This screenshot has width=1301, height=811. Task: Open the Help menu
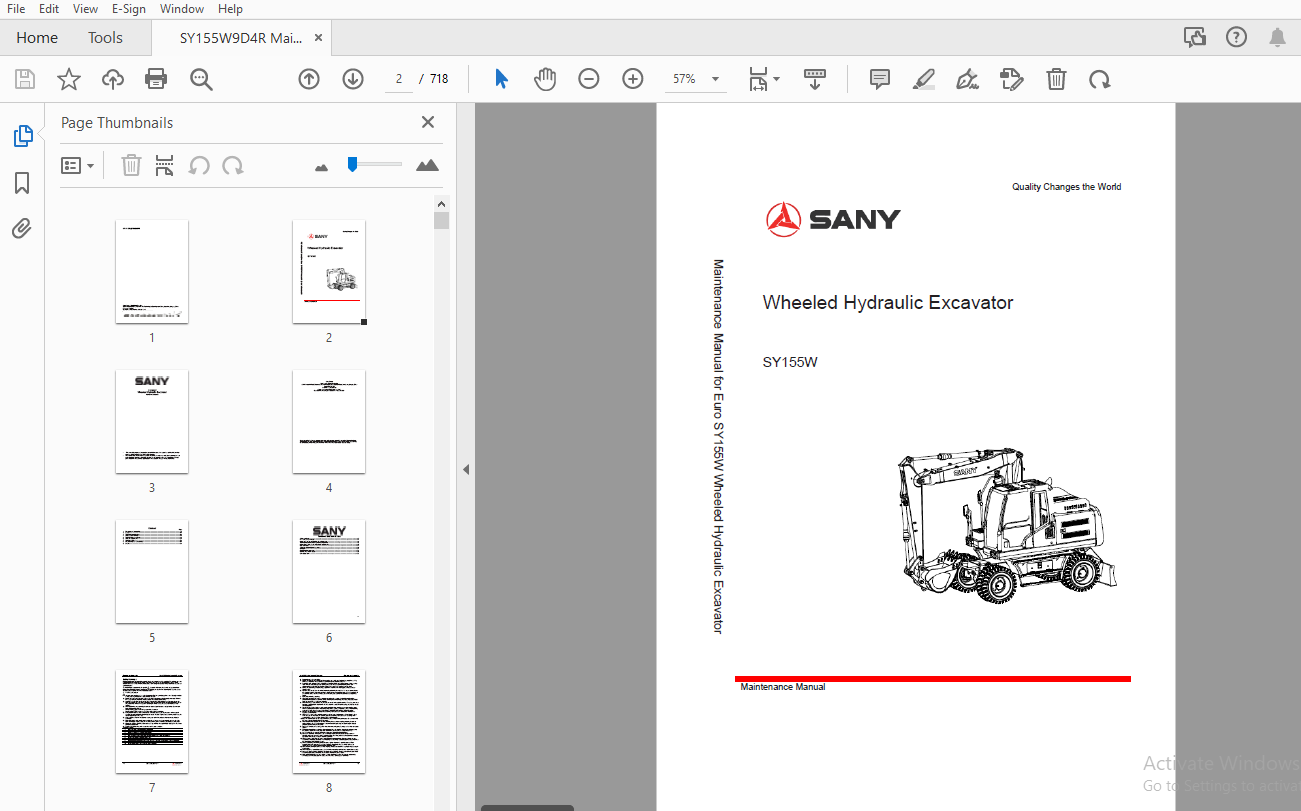[230, 9]
